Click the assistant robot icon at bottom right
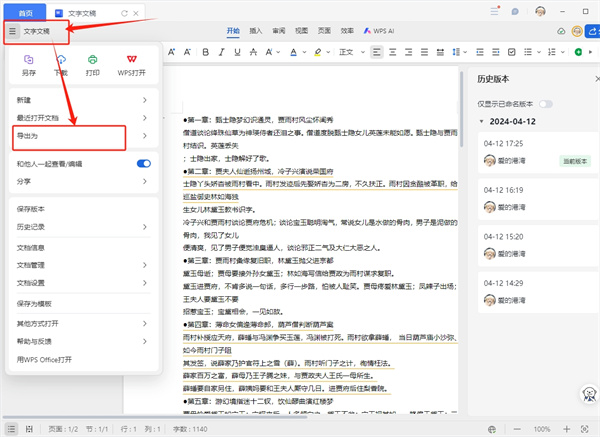Screen dimensions: 600x437 589,394
